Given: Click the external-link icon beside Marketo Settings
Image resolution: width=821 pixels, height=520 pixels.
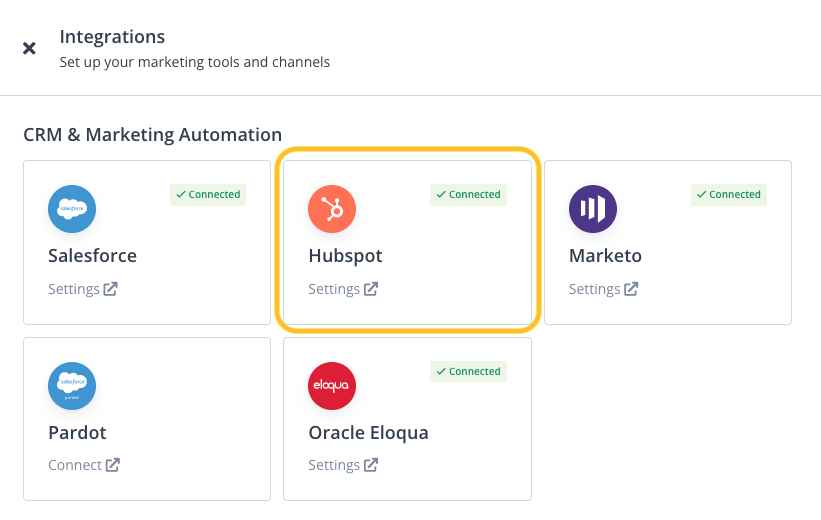Looking at the screenshot, I should pos(631,289).
